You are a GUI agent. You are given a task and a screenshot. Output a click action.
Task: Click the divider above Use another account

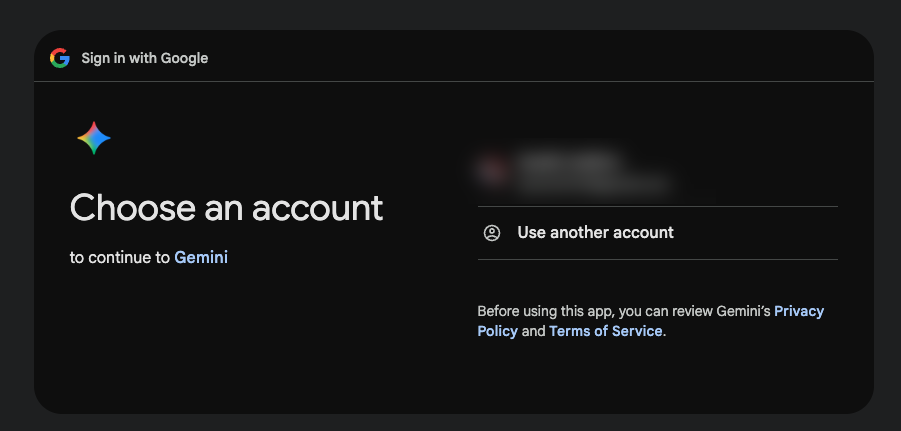pos(657,206)
